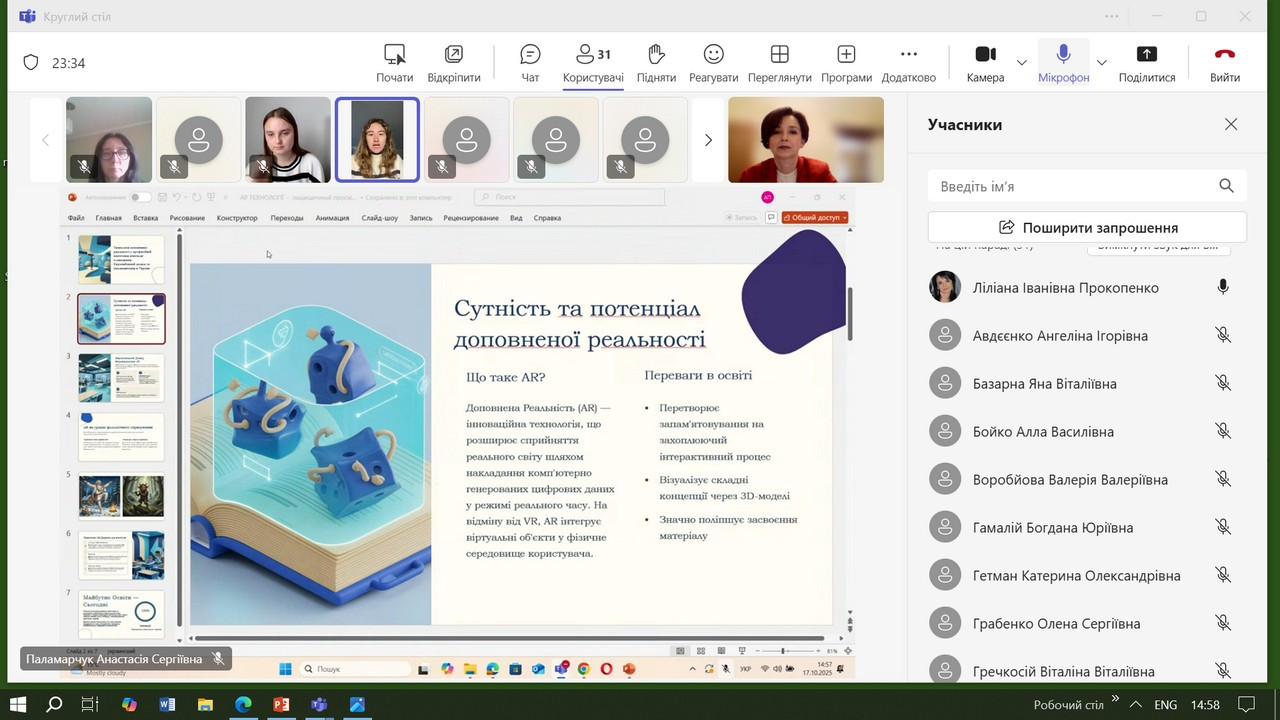Viewport: 1280px width, 720px height.
Task: Open the Reactions (Реагувати) menu
Action: pos(713,63)
